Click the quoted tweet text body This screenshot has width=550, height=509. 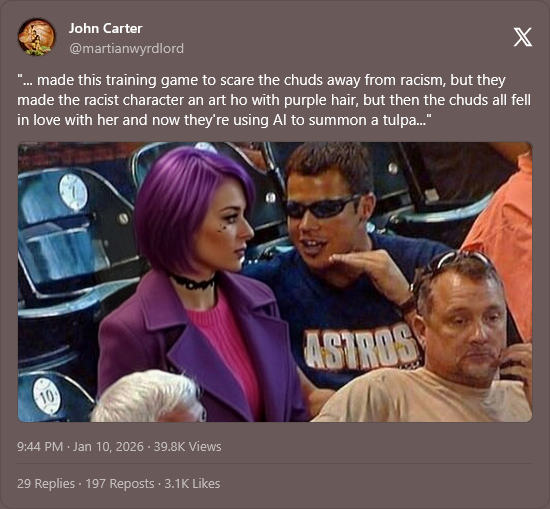tap(274, 100)
